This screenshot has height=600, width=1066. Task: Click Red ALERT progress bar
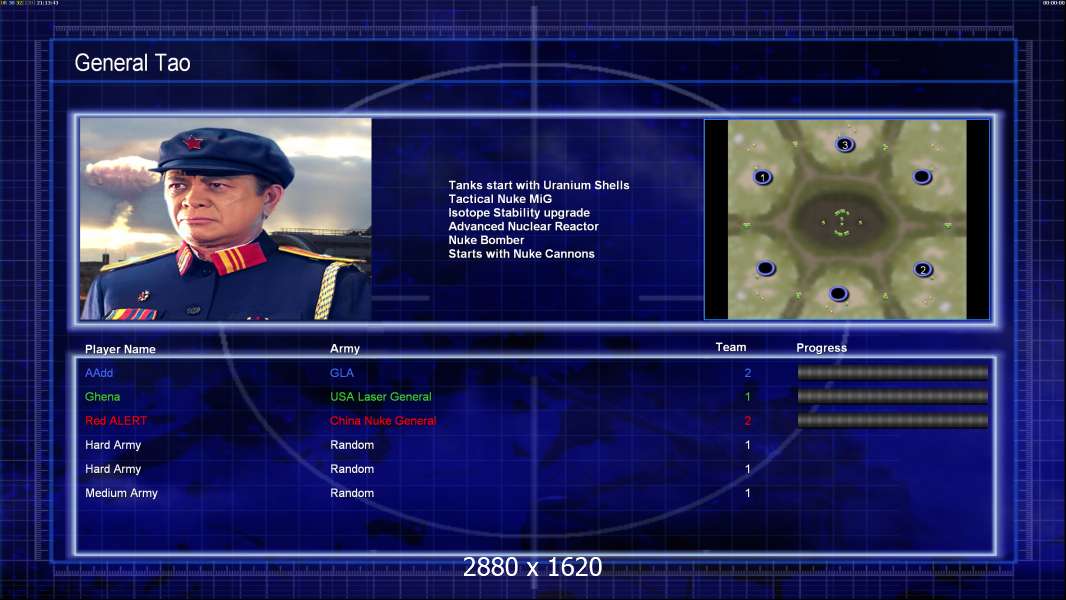coord(893,421)
